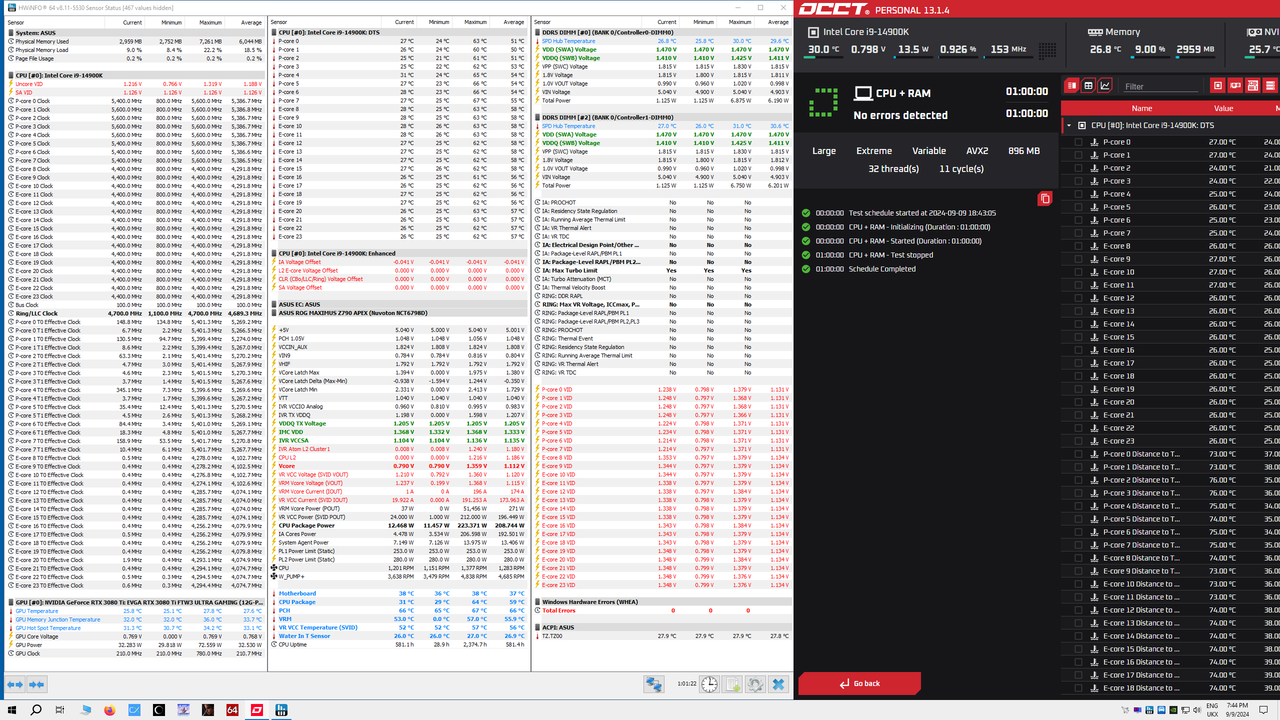1280x720 pixels.
Task: Switch OCCT monitoring to table view icon
Action: point(1089,86)
